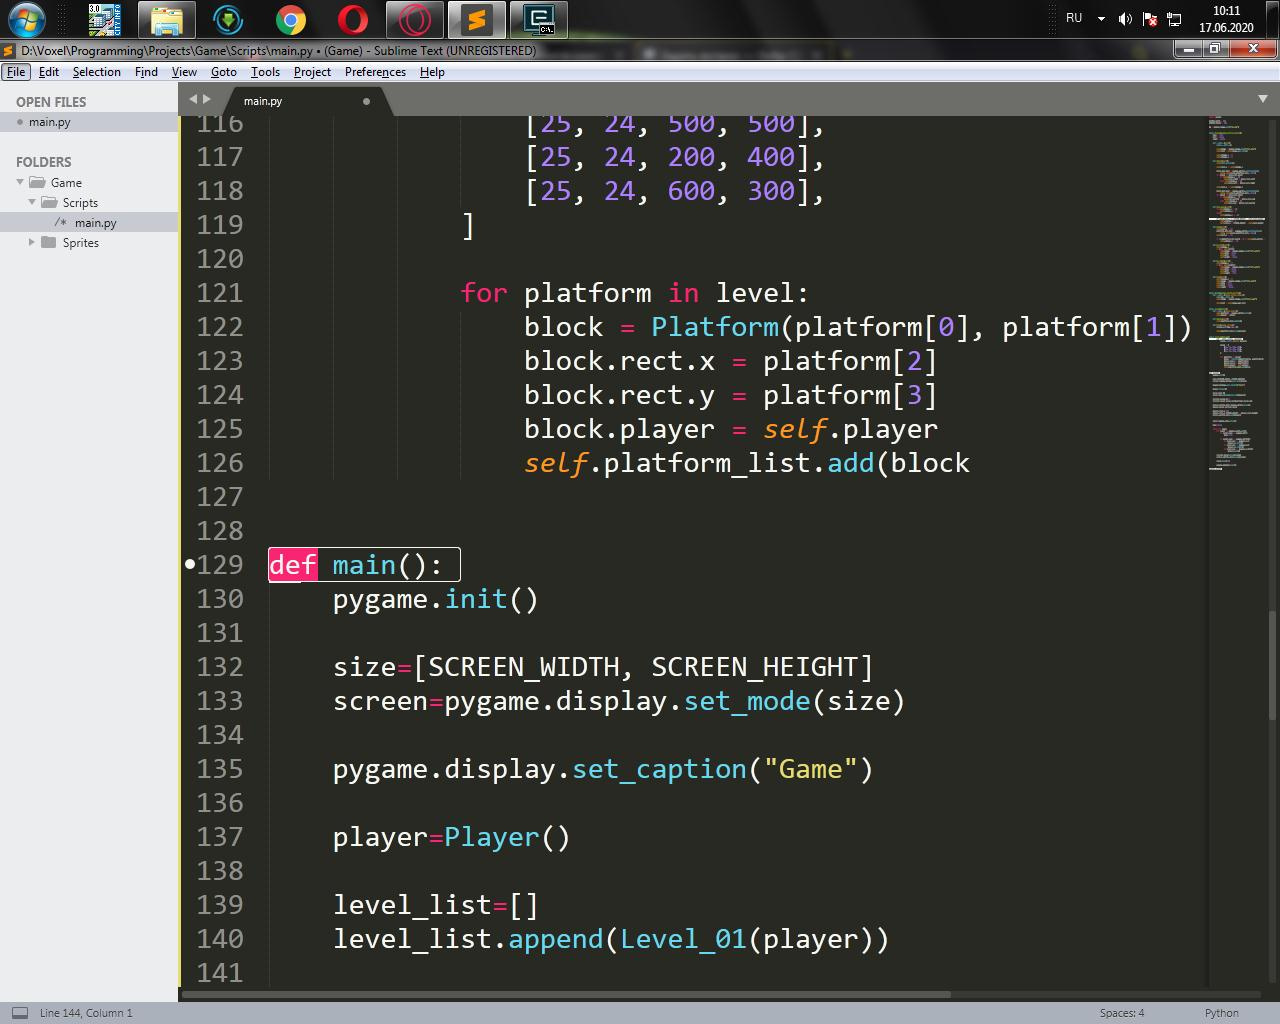Open the Goto menu
This screenshot has height=1024, width=1280.
pos(224,72)
